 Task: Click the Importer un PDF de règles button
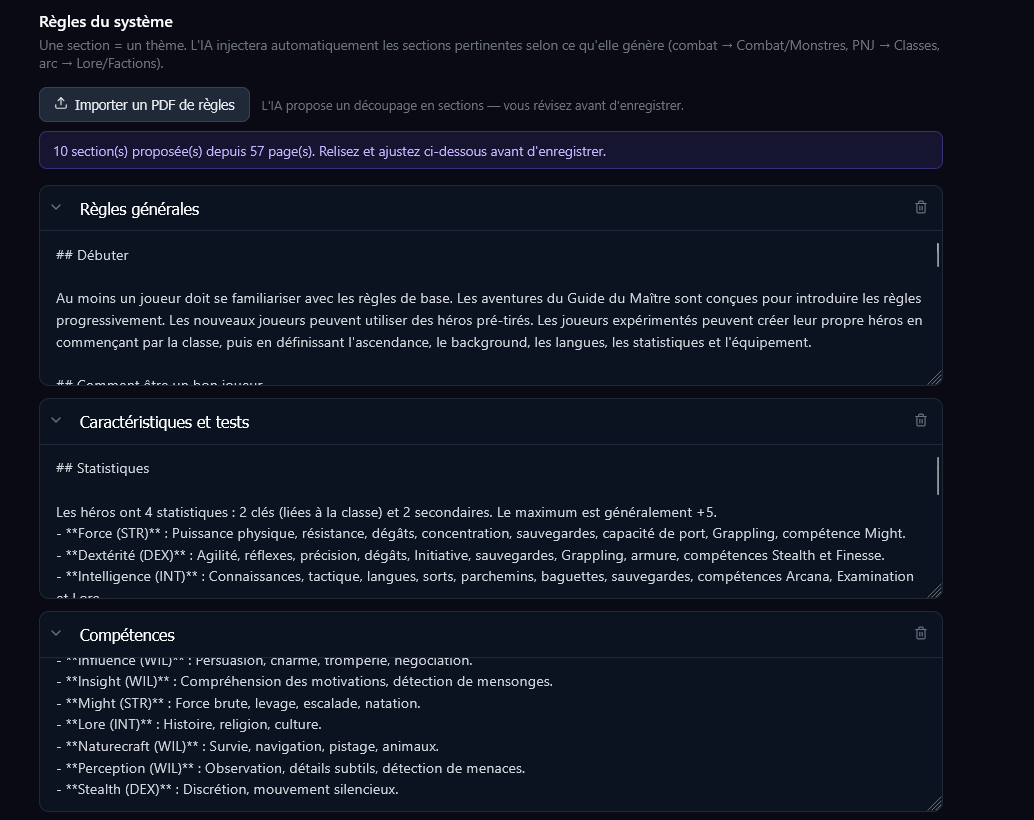click(144, 105)
